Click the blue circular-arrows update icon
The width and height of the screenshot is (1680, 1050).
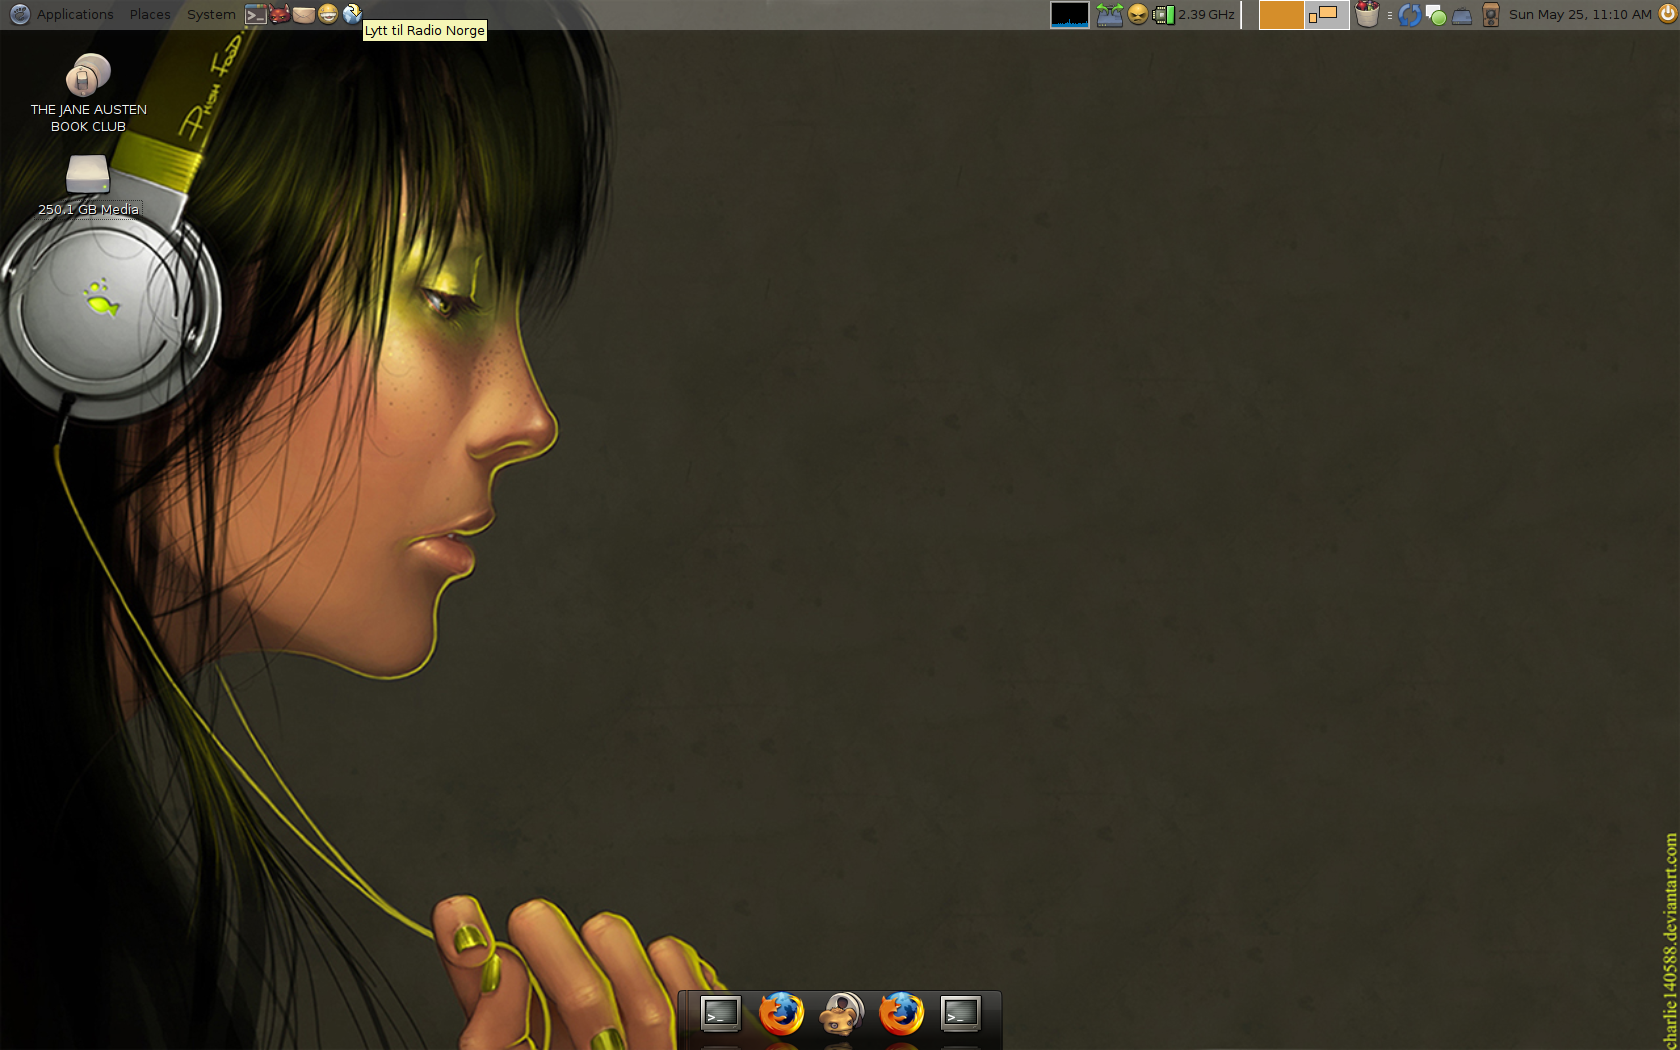1410,14
